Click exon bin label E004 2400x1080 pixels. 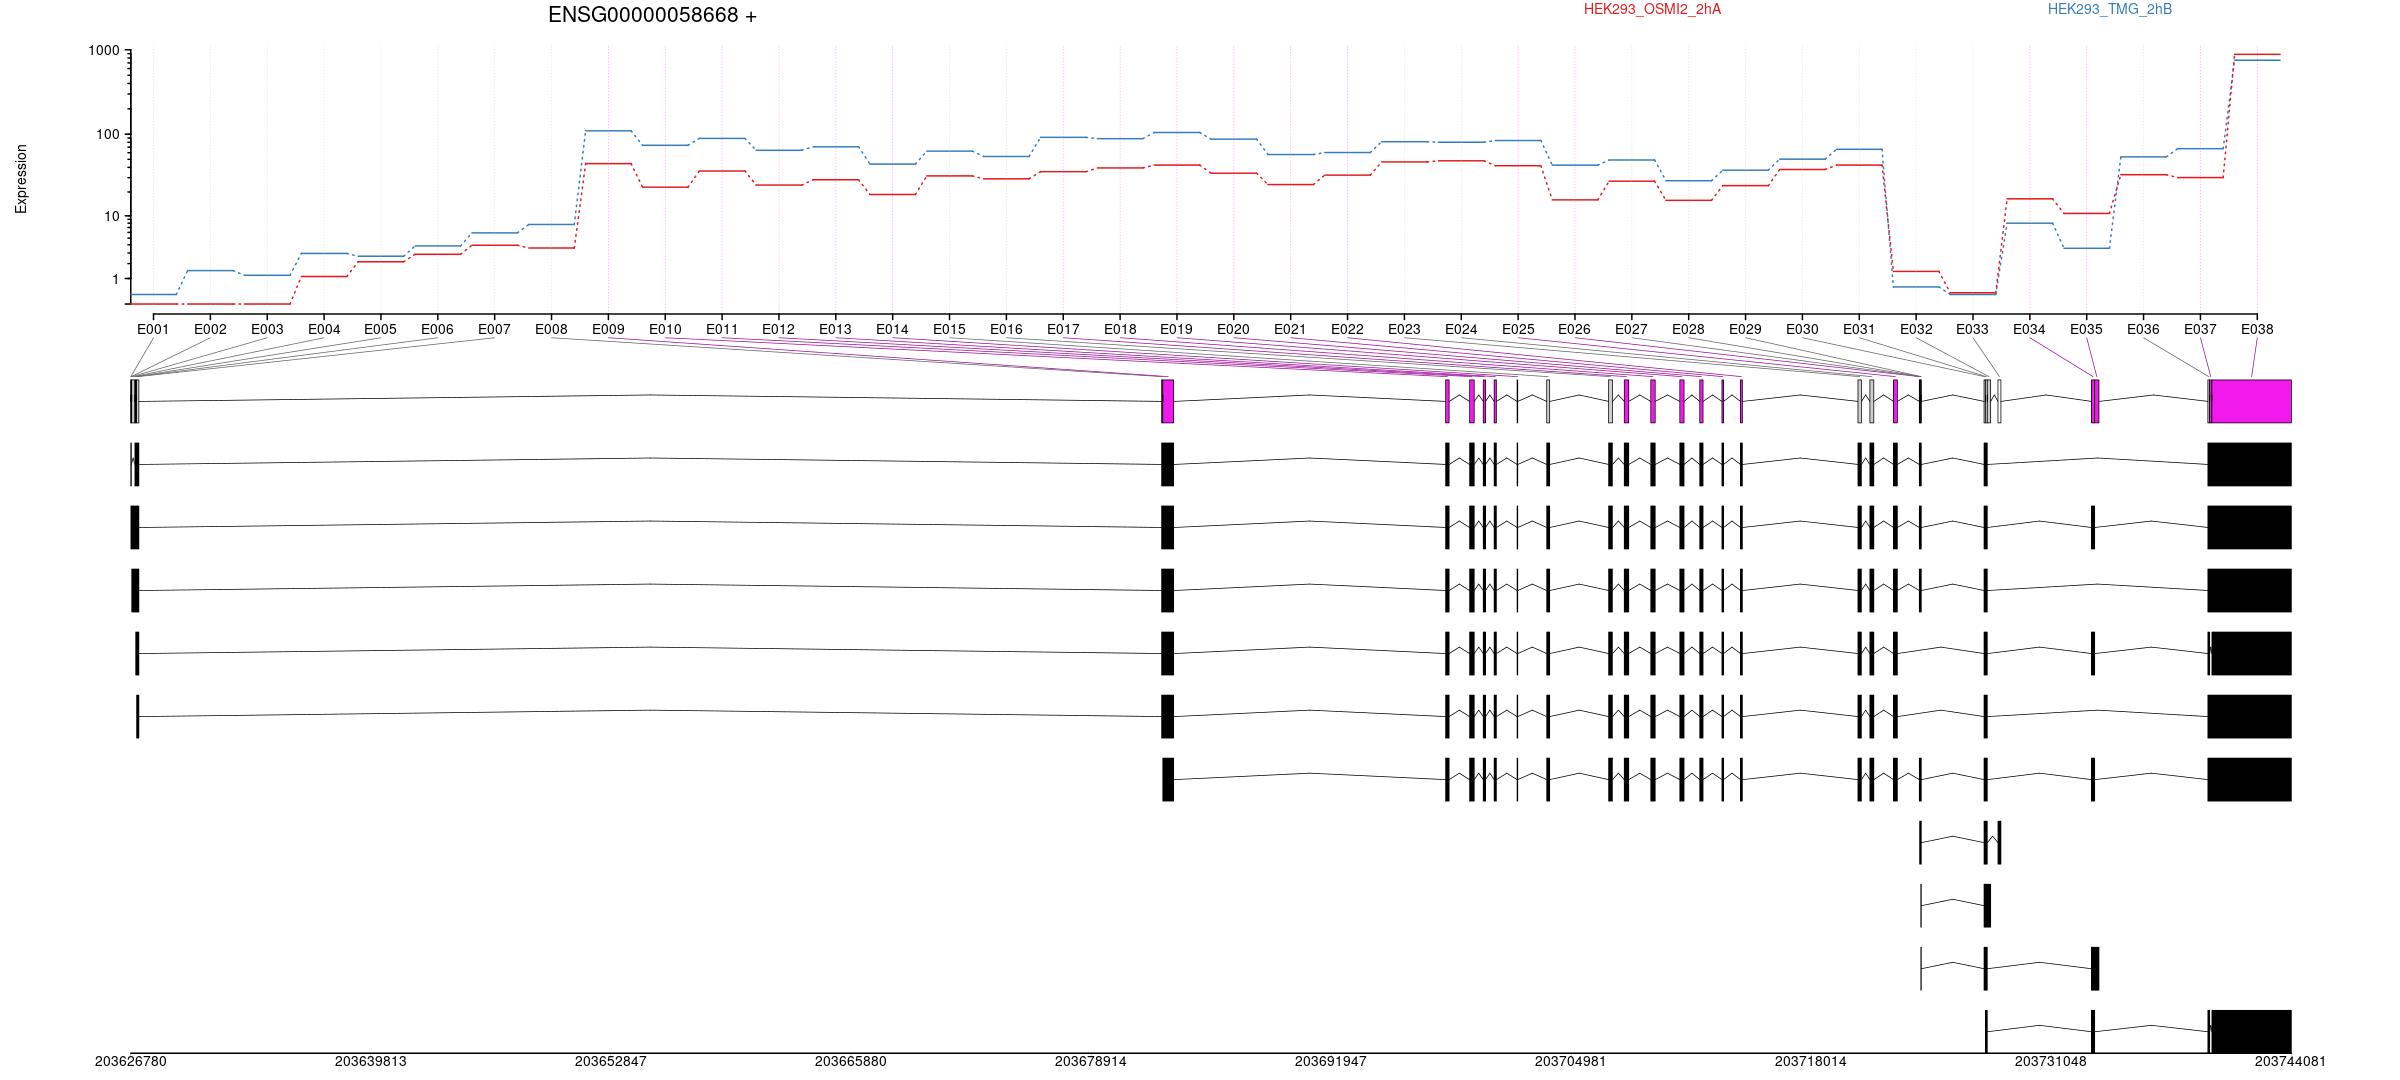tap(324, 329)
